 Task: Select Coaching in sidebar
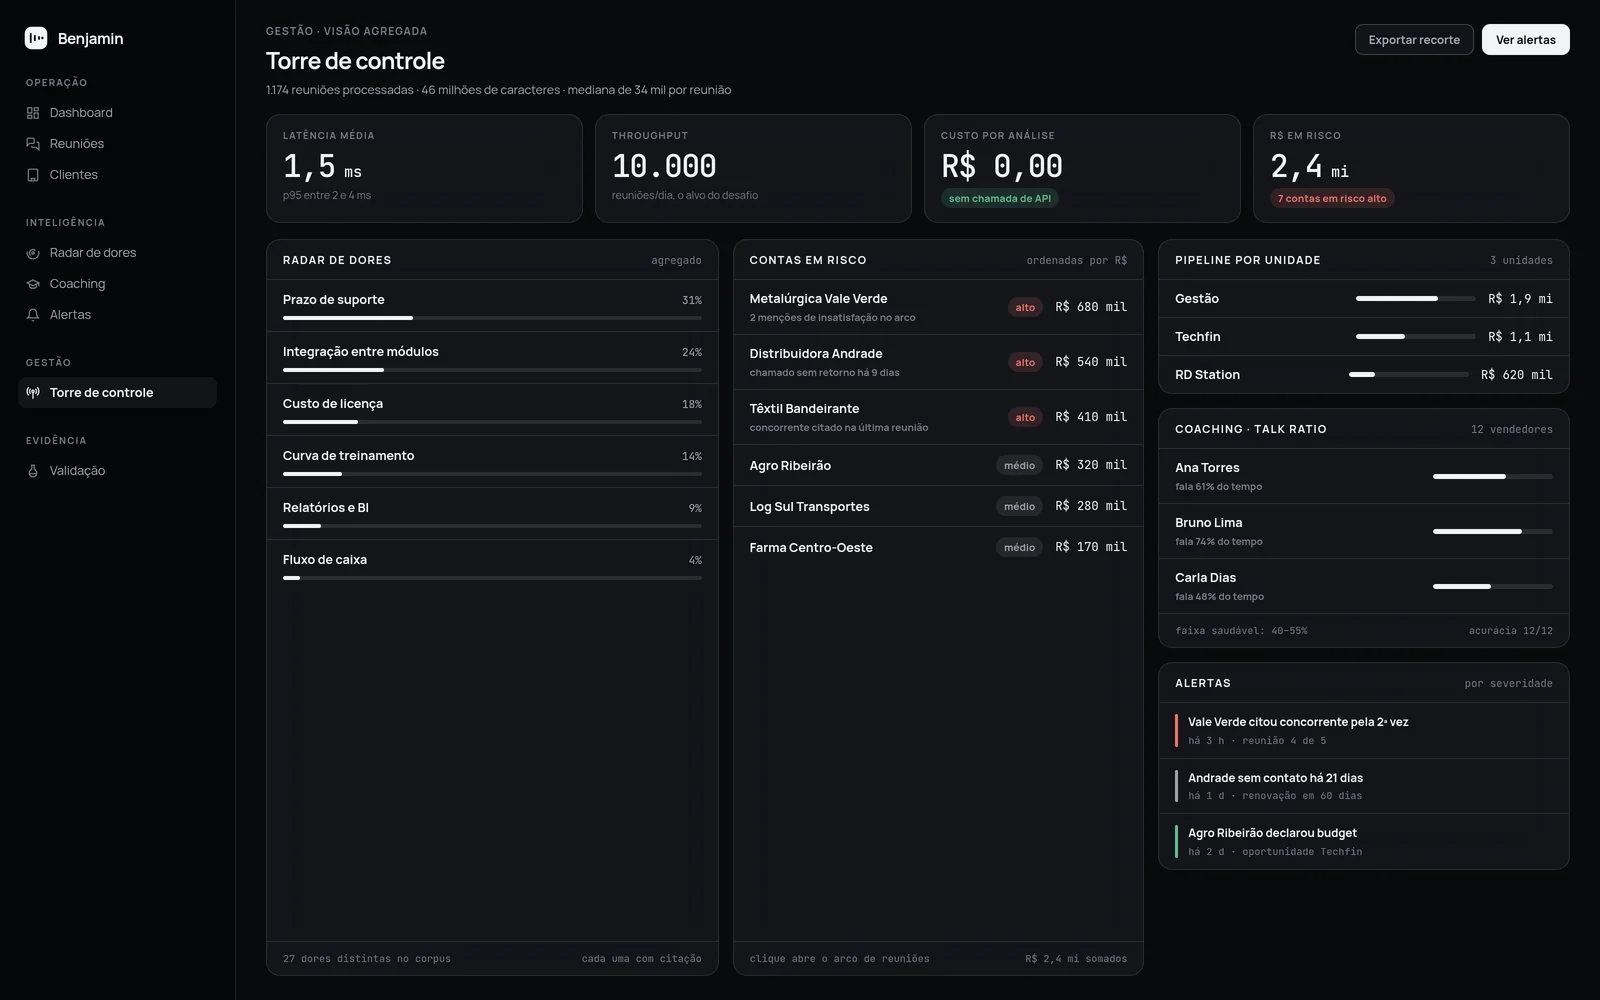[117, 284]
